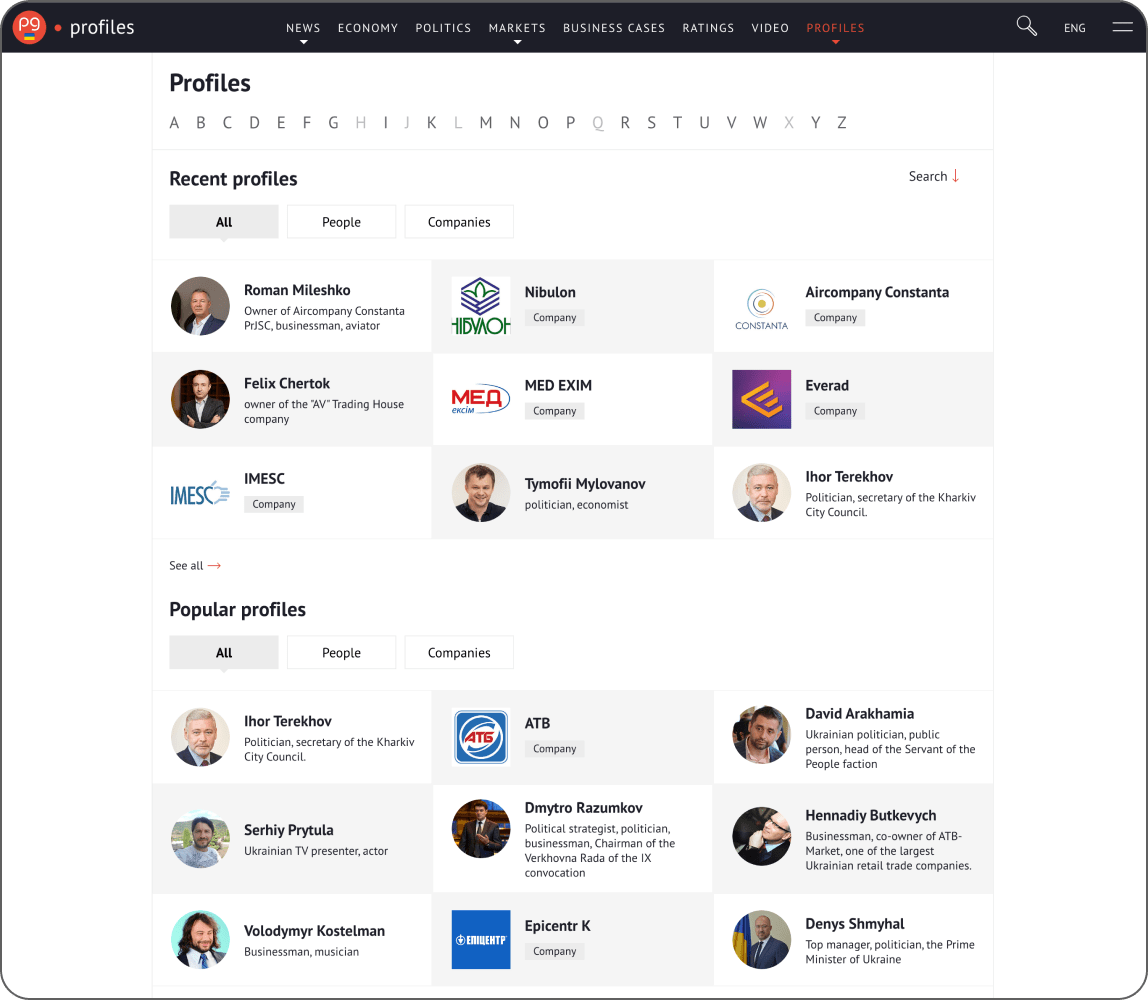The image size is (1148, 1000).
Task: Go to the Ratings menu item
Action: click(x=708, y=28)
